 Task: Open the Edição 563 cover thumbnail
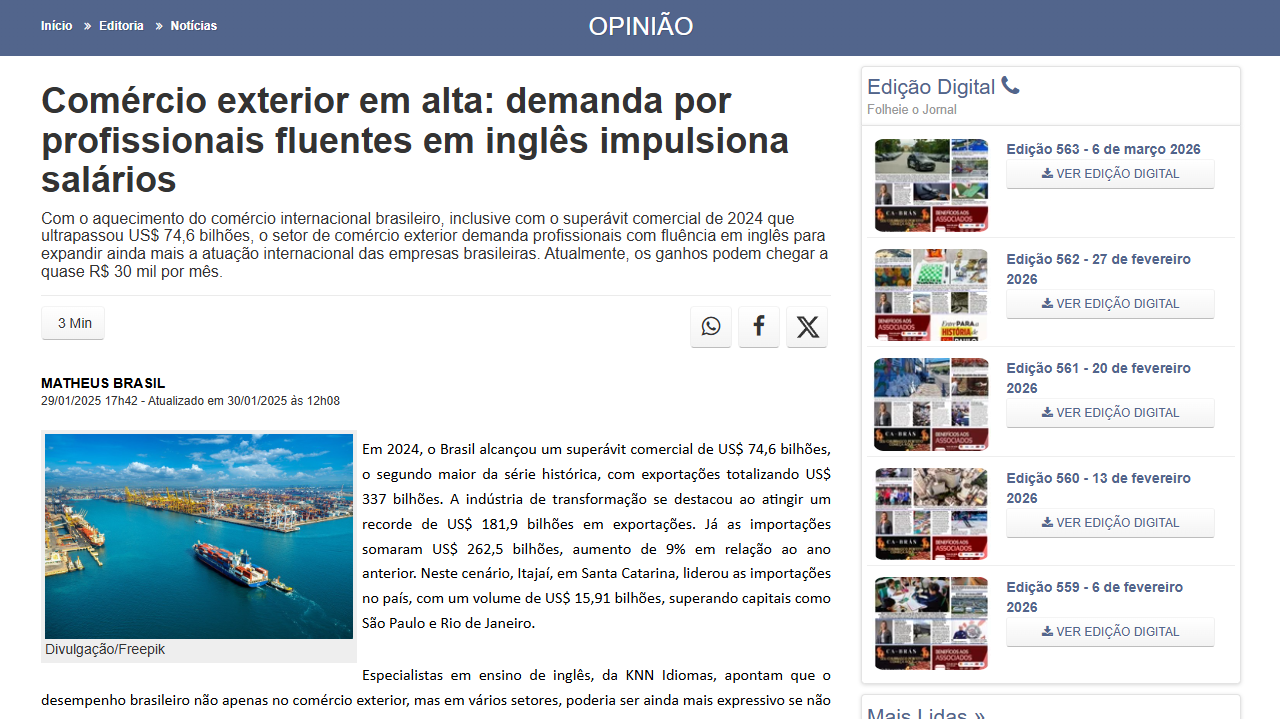pyautogui.click(x=931, y=185)
